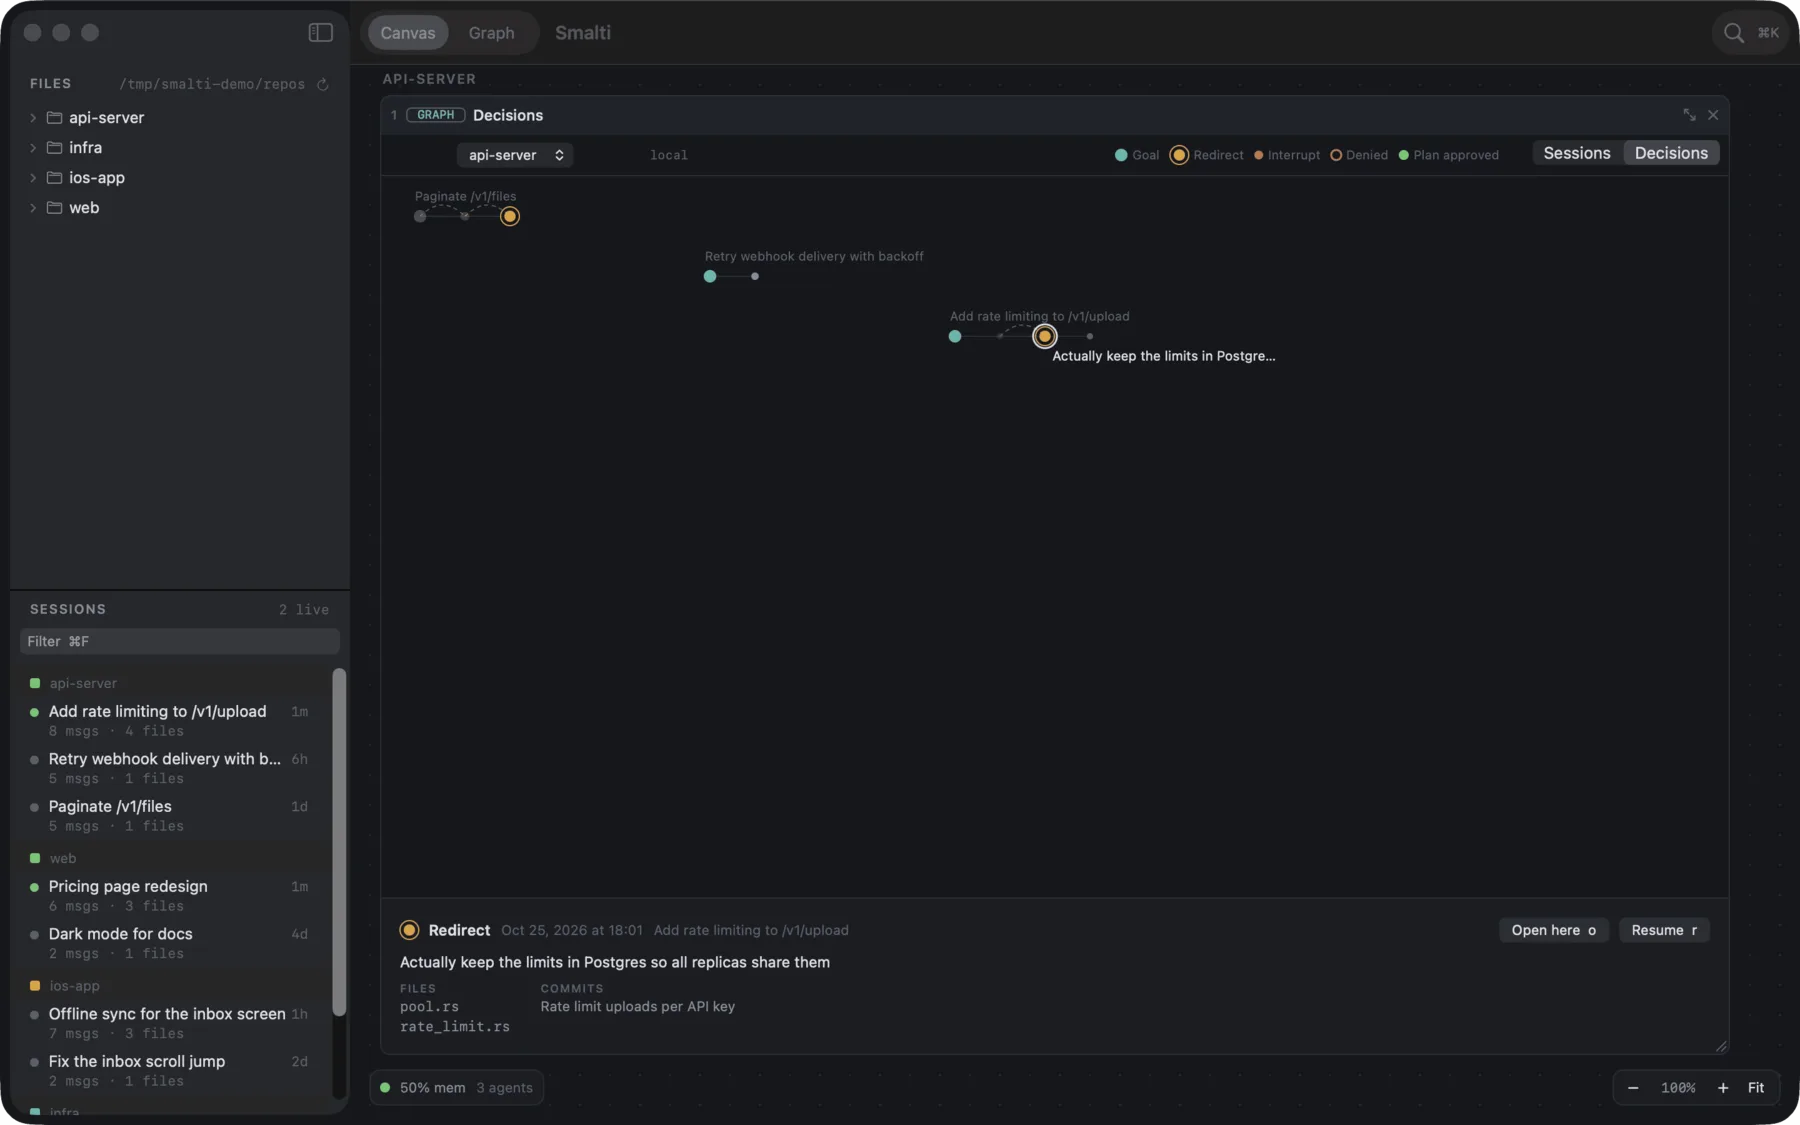Refresh the files path
Screen dimensions: 1800x1125
322,84
